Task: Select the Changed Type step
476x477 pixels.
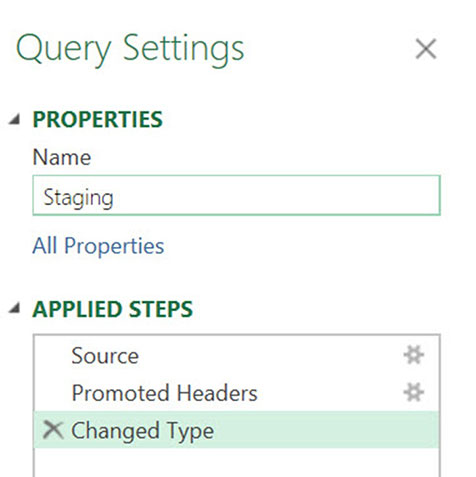Action: tap(236, 430)
